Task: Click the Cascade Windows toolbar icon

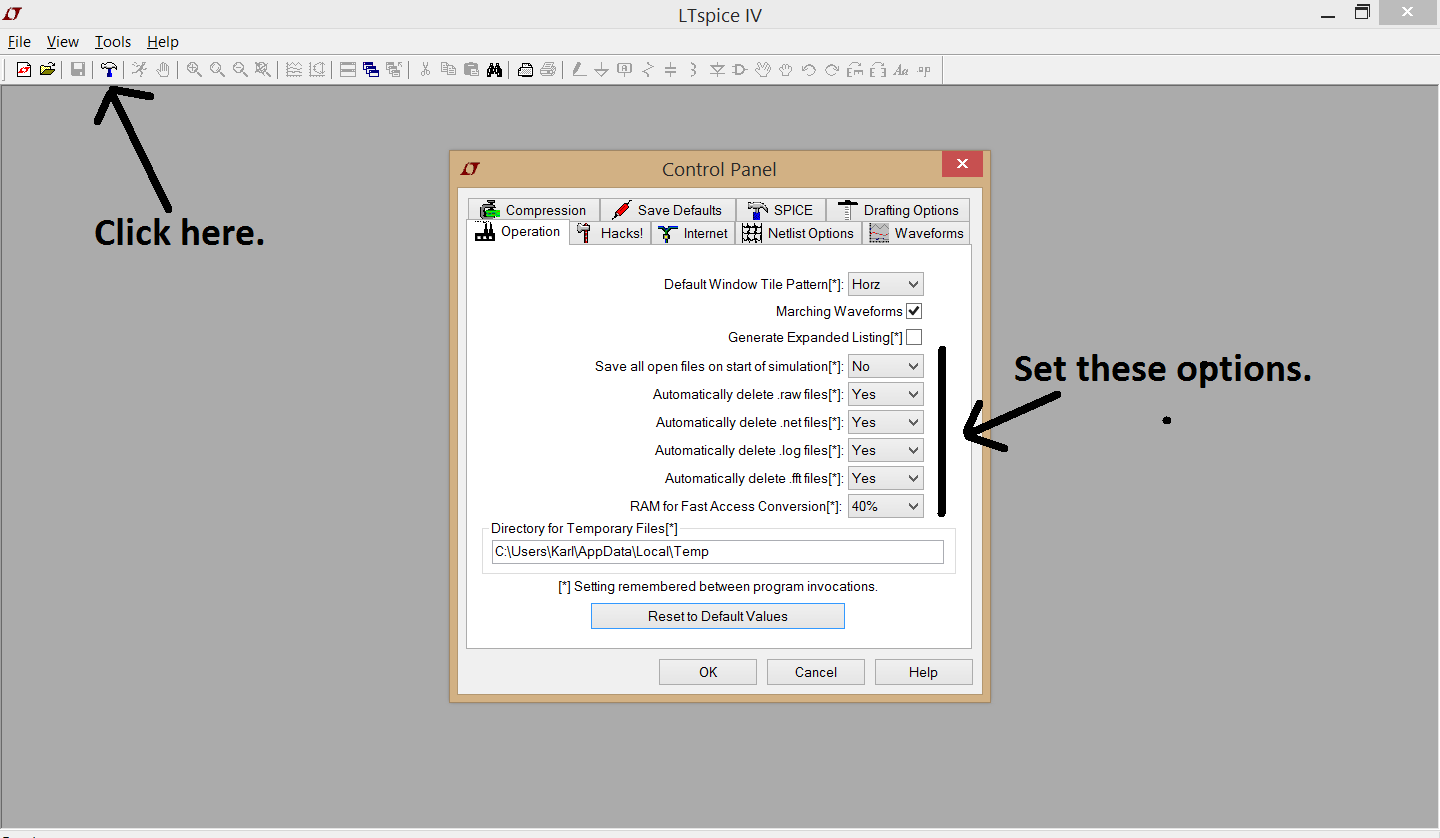Action: pos(371,69)
